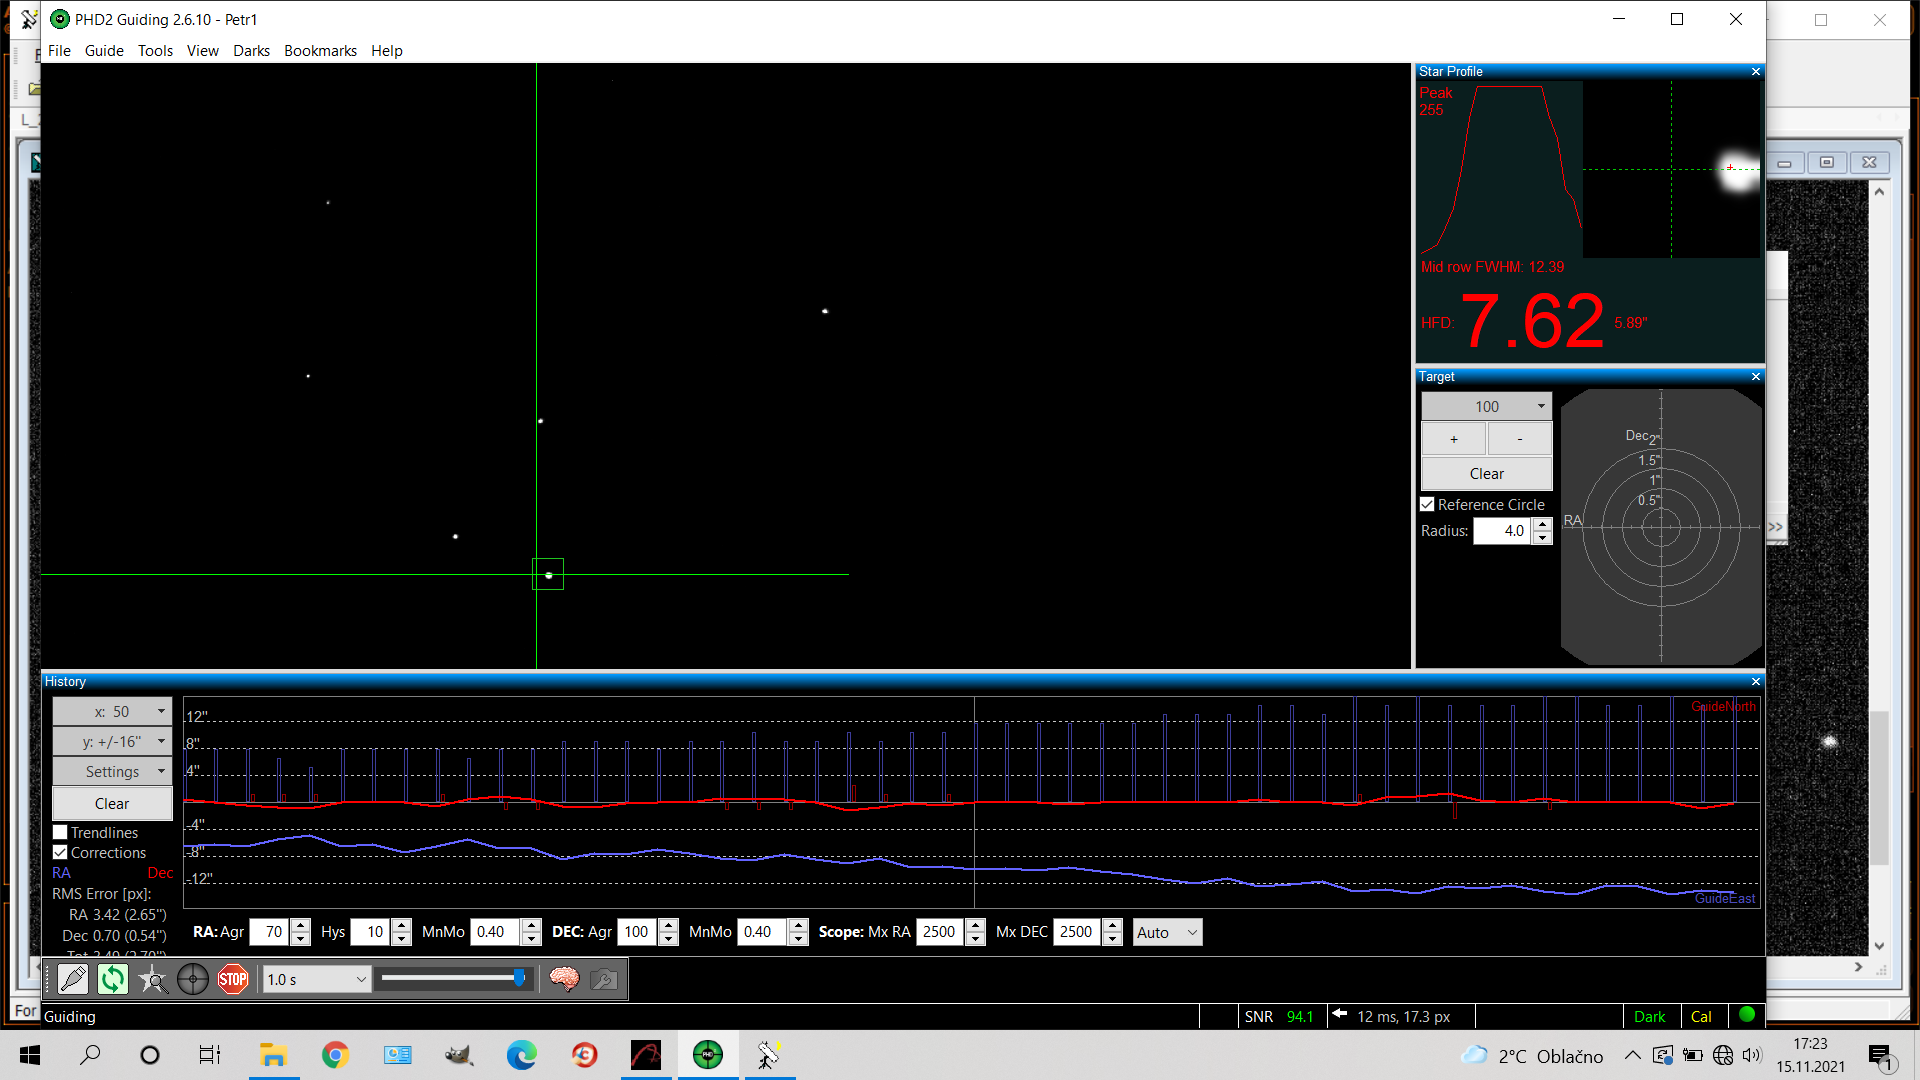Click the Hys value field
Image resolution: width=1920 pixels, height=1080 pixels.
point(371,933)
